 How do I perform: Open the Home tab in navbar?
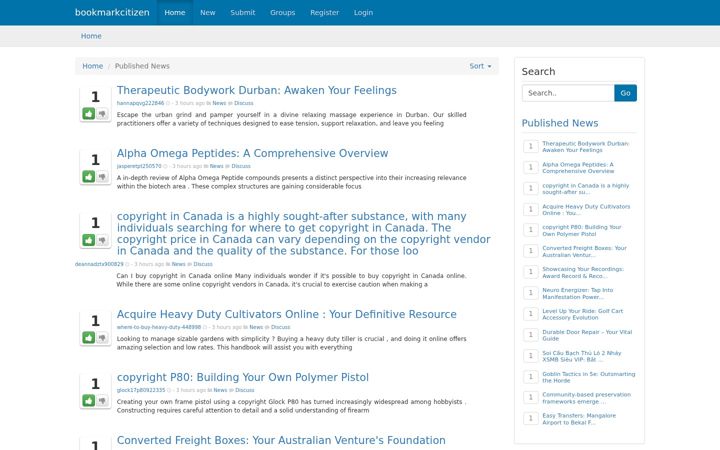[175, 12]
